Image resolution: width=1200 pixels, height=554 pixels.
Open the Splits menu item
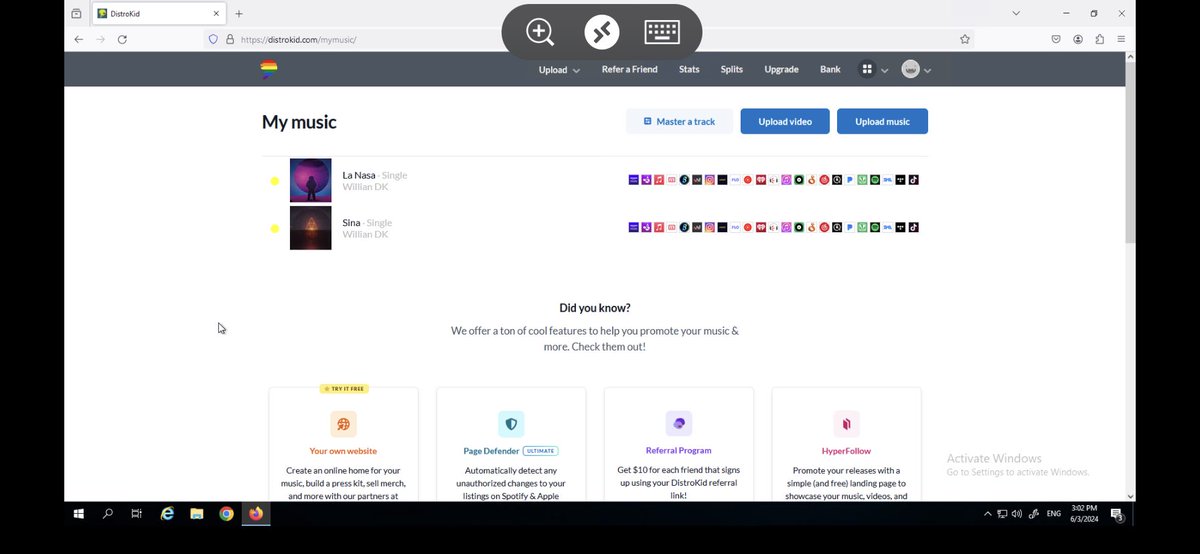click(x=731, y=70)
